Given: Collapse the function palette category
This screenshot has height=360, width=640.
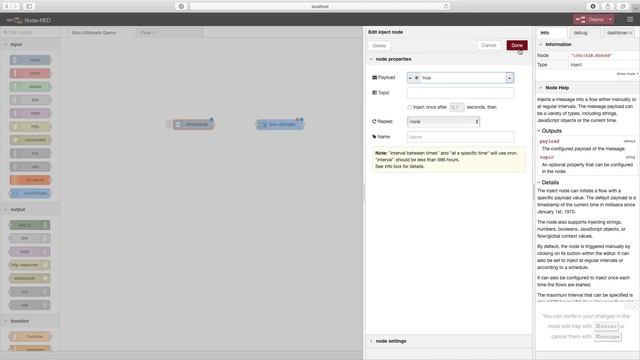Looking at the screenshot, I should click(6, 321).
